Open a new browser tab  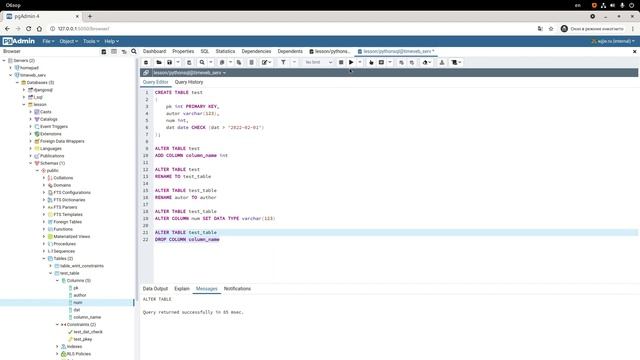tap(90, 16)
